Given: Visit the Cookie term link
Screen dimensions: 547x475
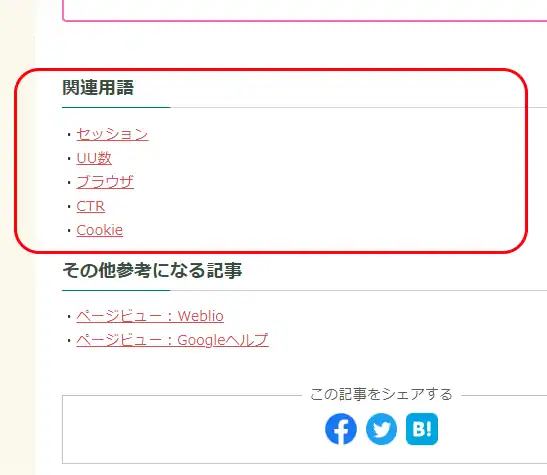Looking at the screenshot, I should (x=99, y=230).
